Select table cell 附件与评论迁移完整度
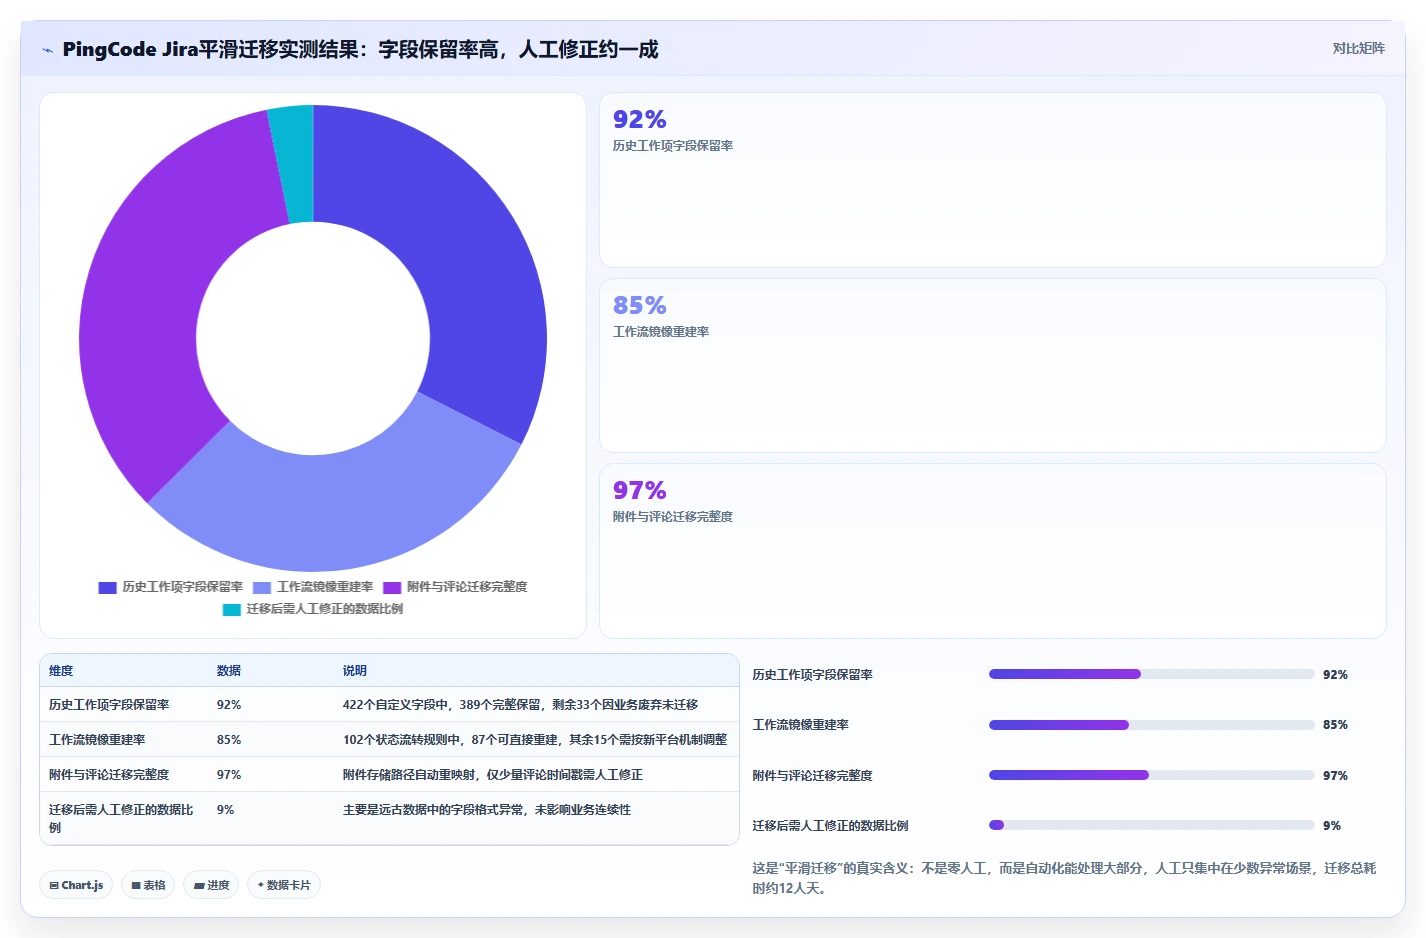 109,775
